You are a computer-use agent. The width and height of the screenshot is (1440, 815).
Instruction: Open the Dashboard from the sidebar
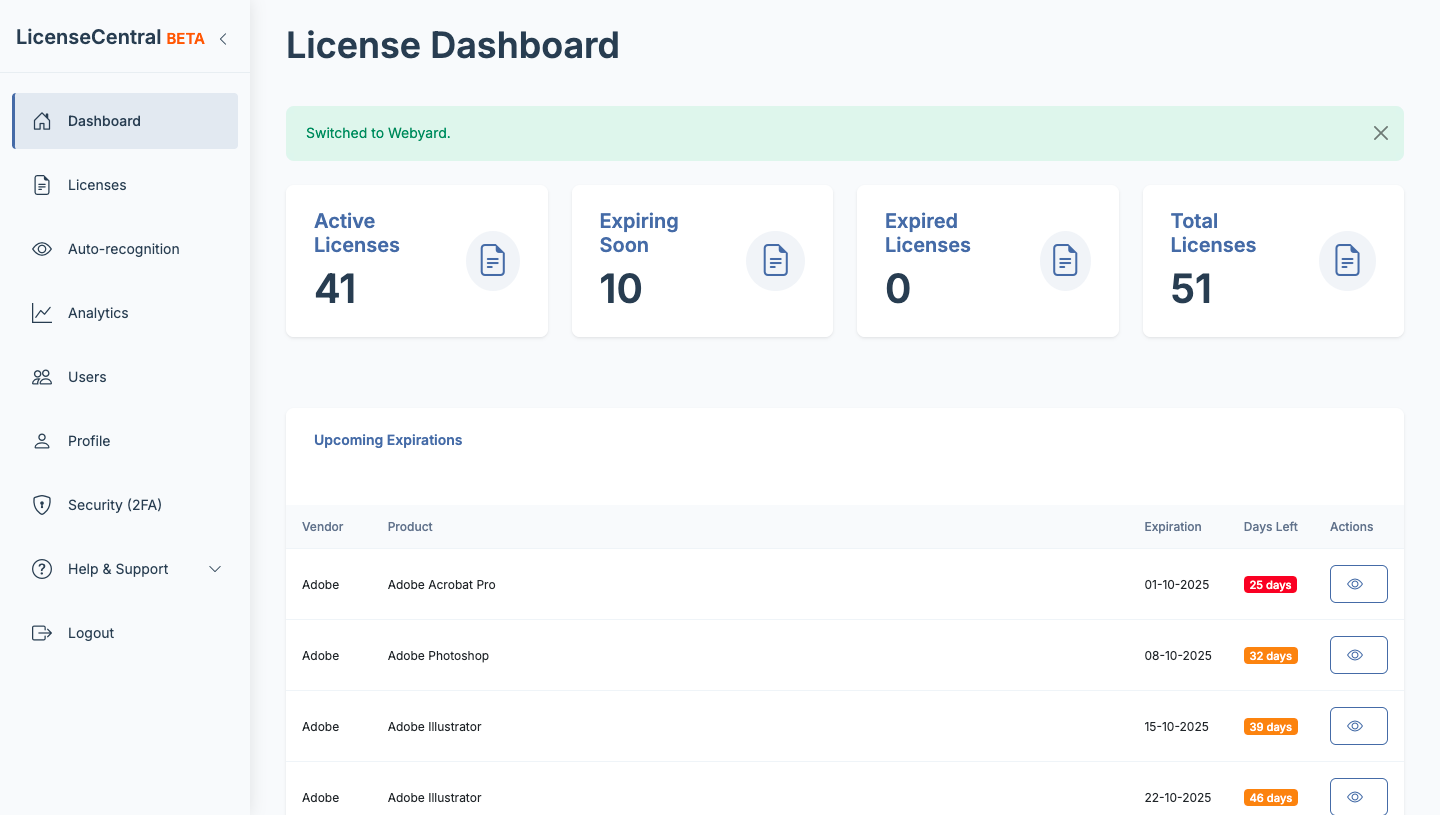pyautogui.click(x=103, y=120)
